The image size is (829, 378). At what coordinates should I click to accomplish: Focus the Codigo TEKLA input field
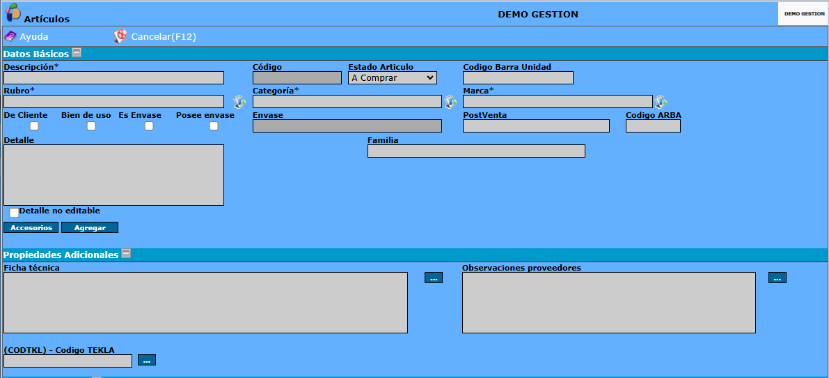[x=68, y=361]
